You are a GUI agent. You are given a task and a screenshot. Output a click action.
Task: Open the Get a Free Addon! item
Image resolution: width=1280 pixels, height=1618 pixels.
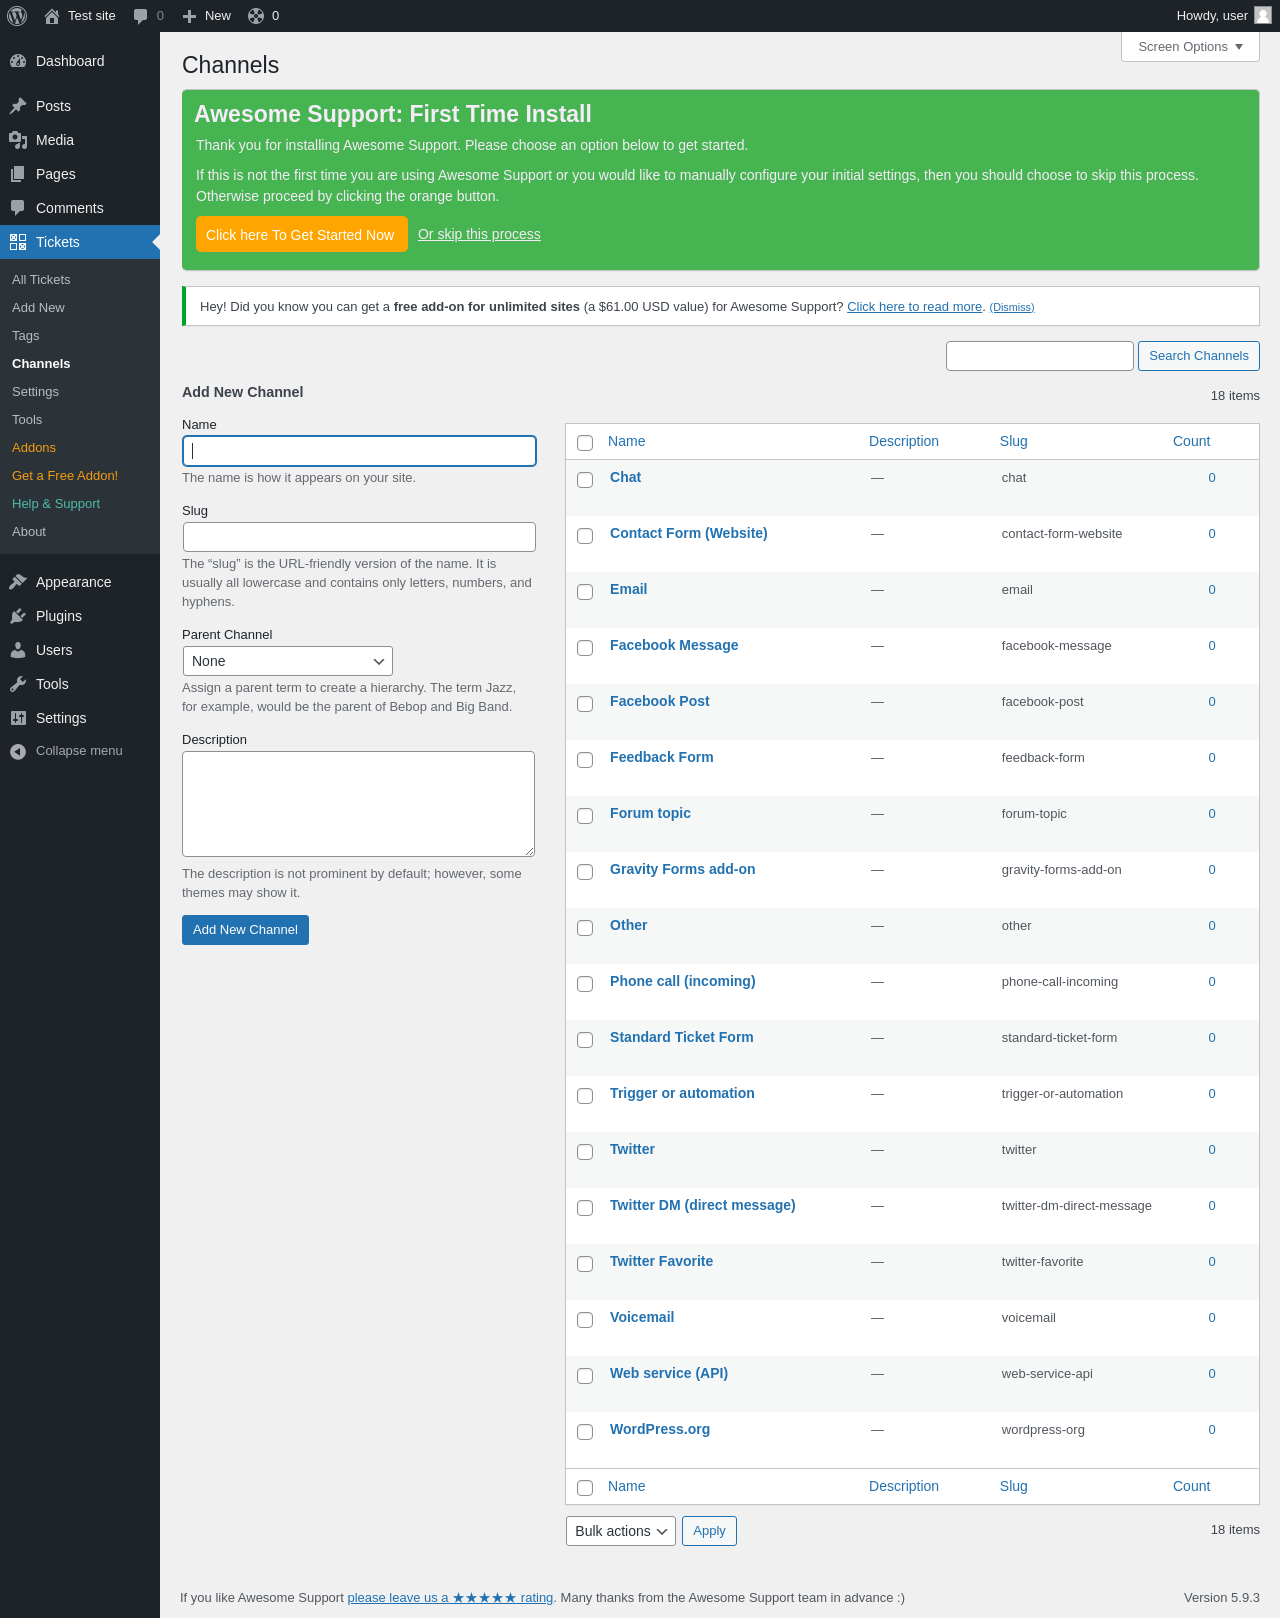[x=65, y=476]
